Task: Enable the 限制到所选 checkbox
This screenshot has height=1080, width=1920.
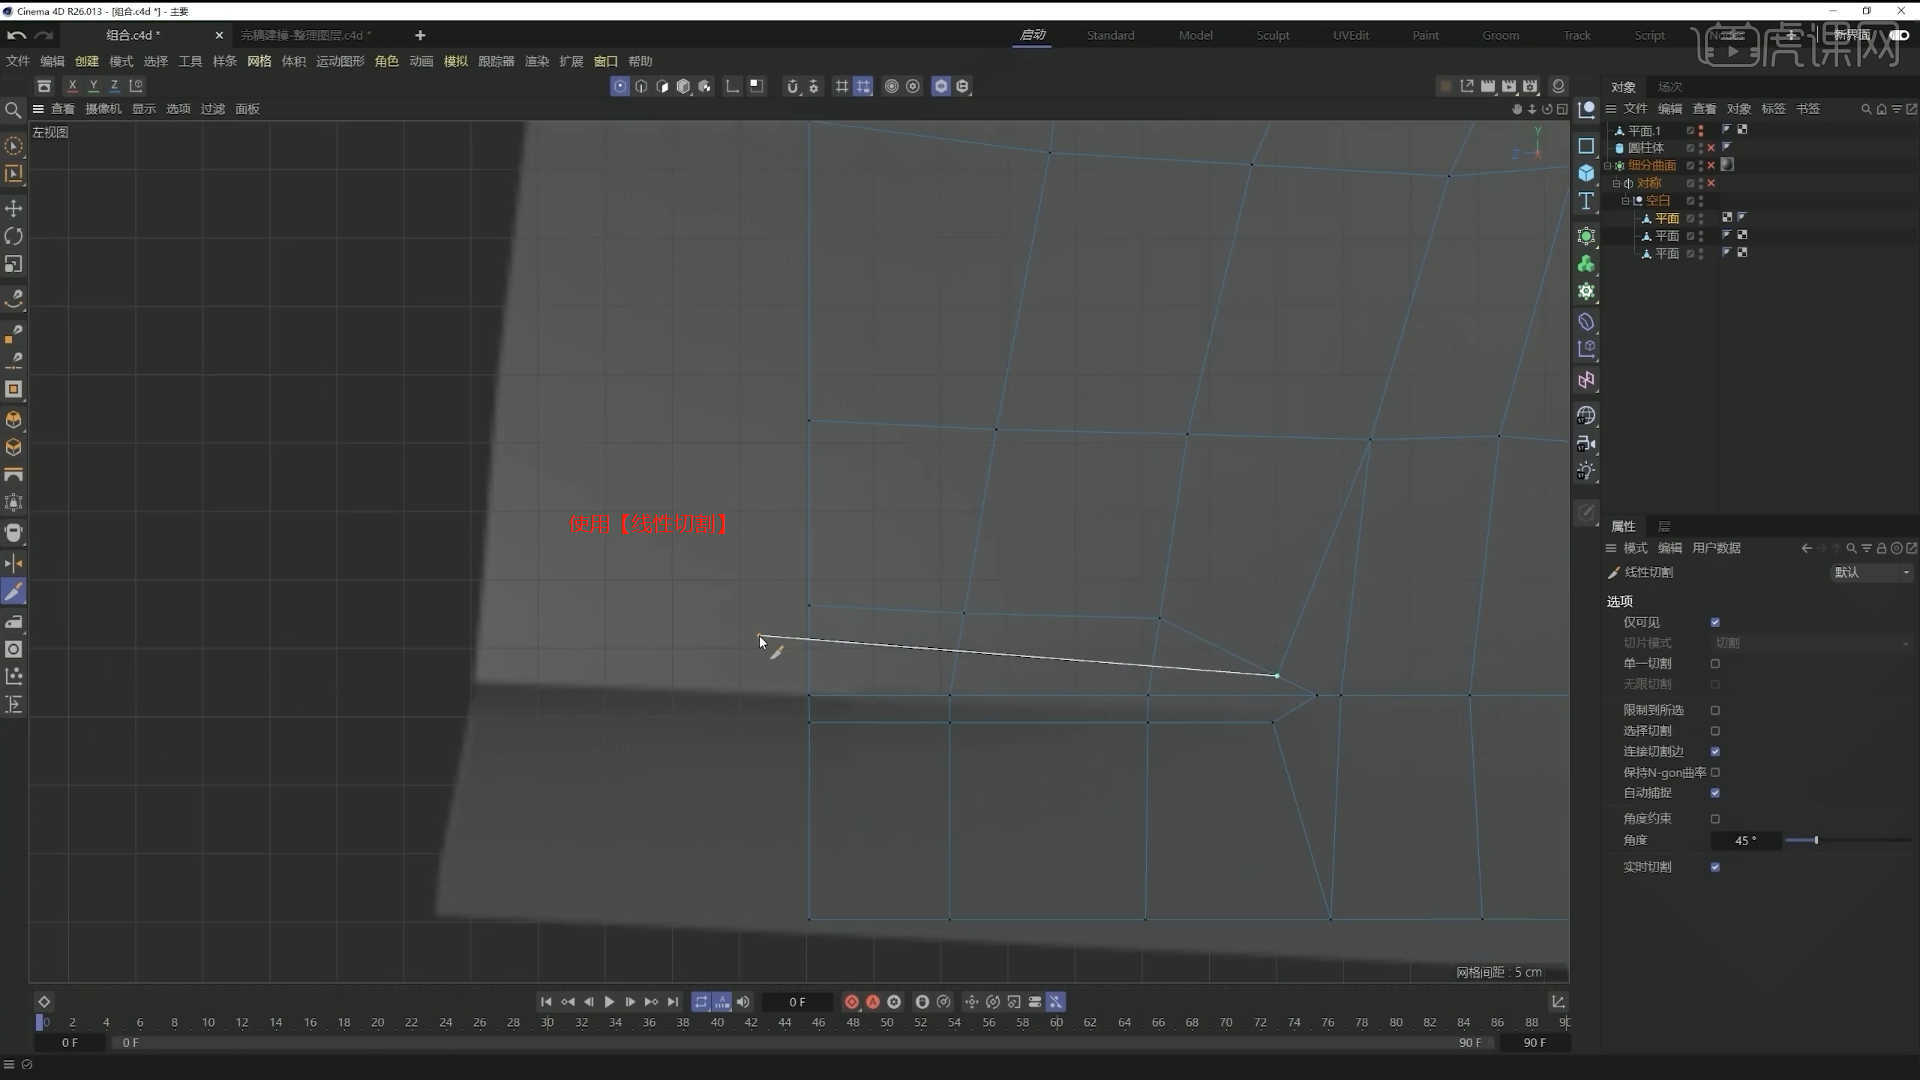Action: [x=1715, y=710]
